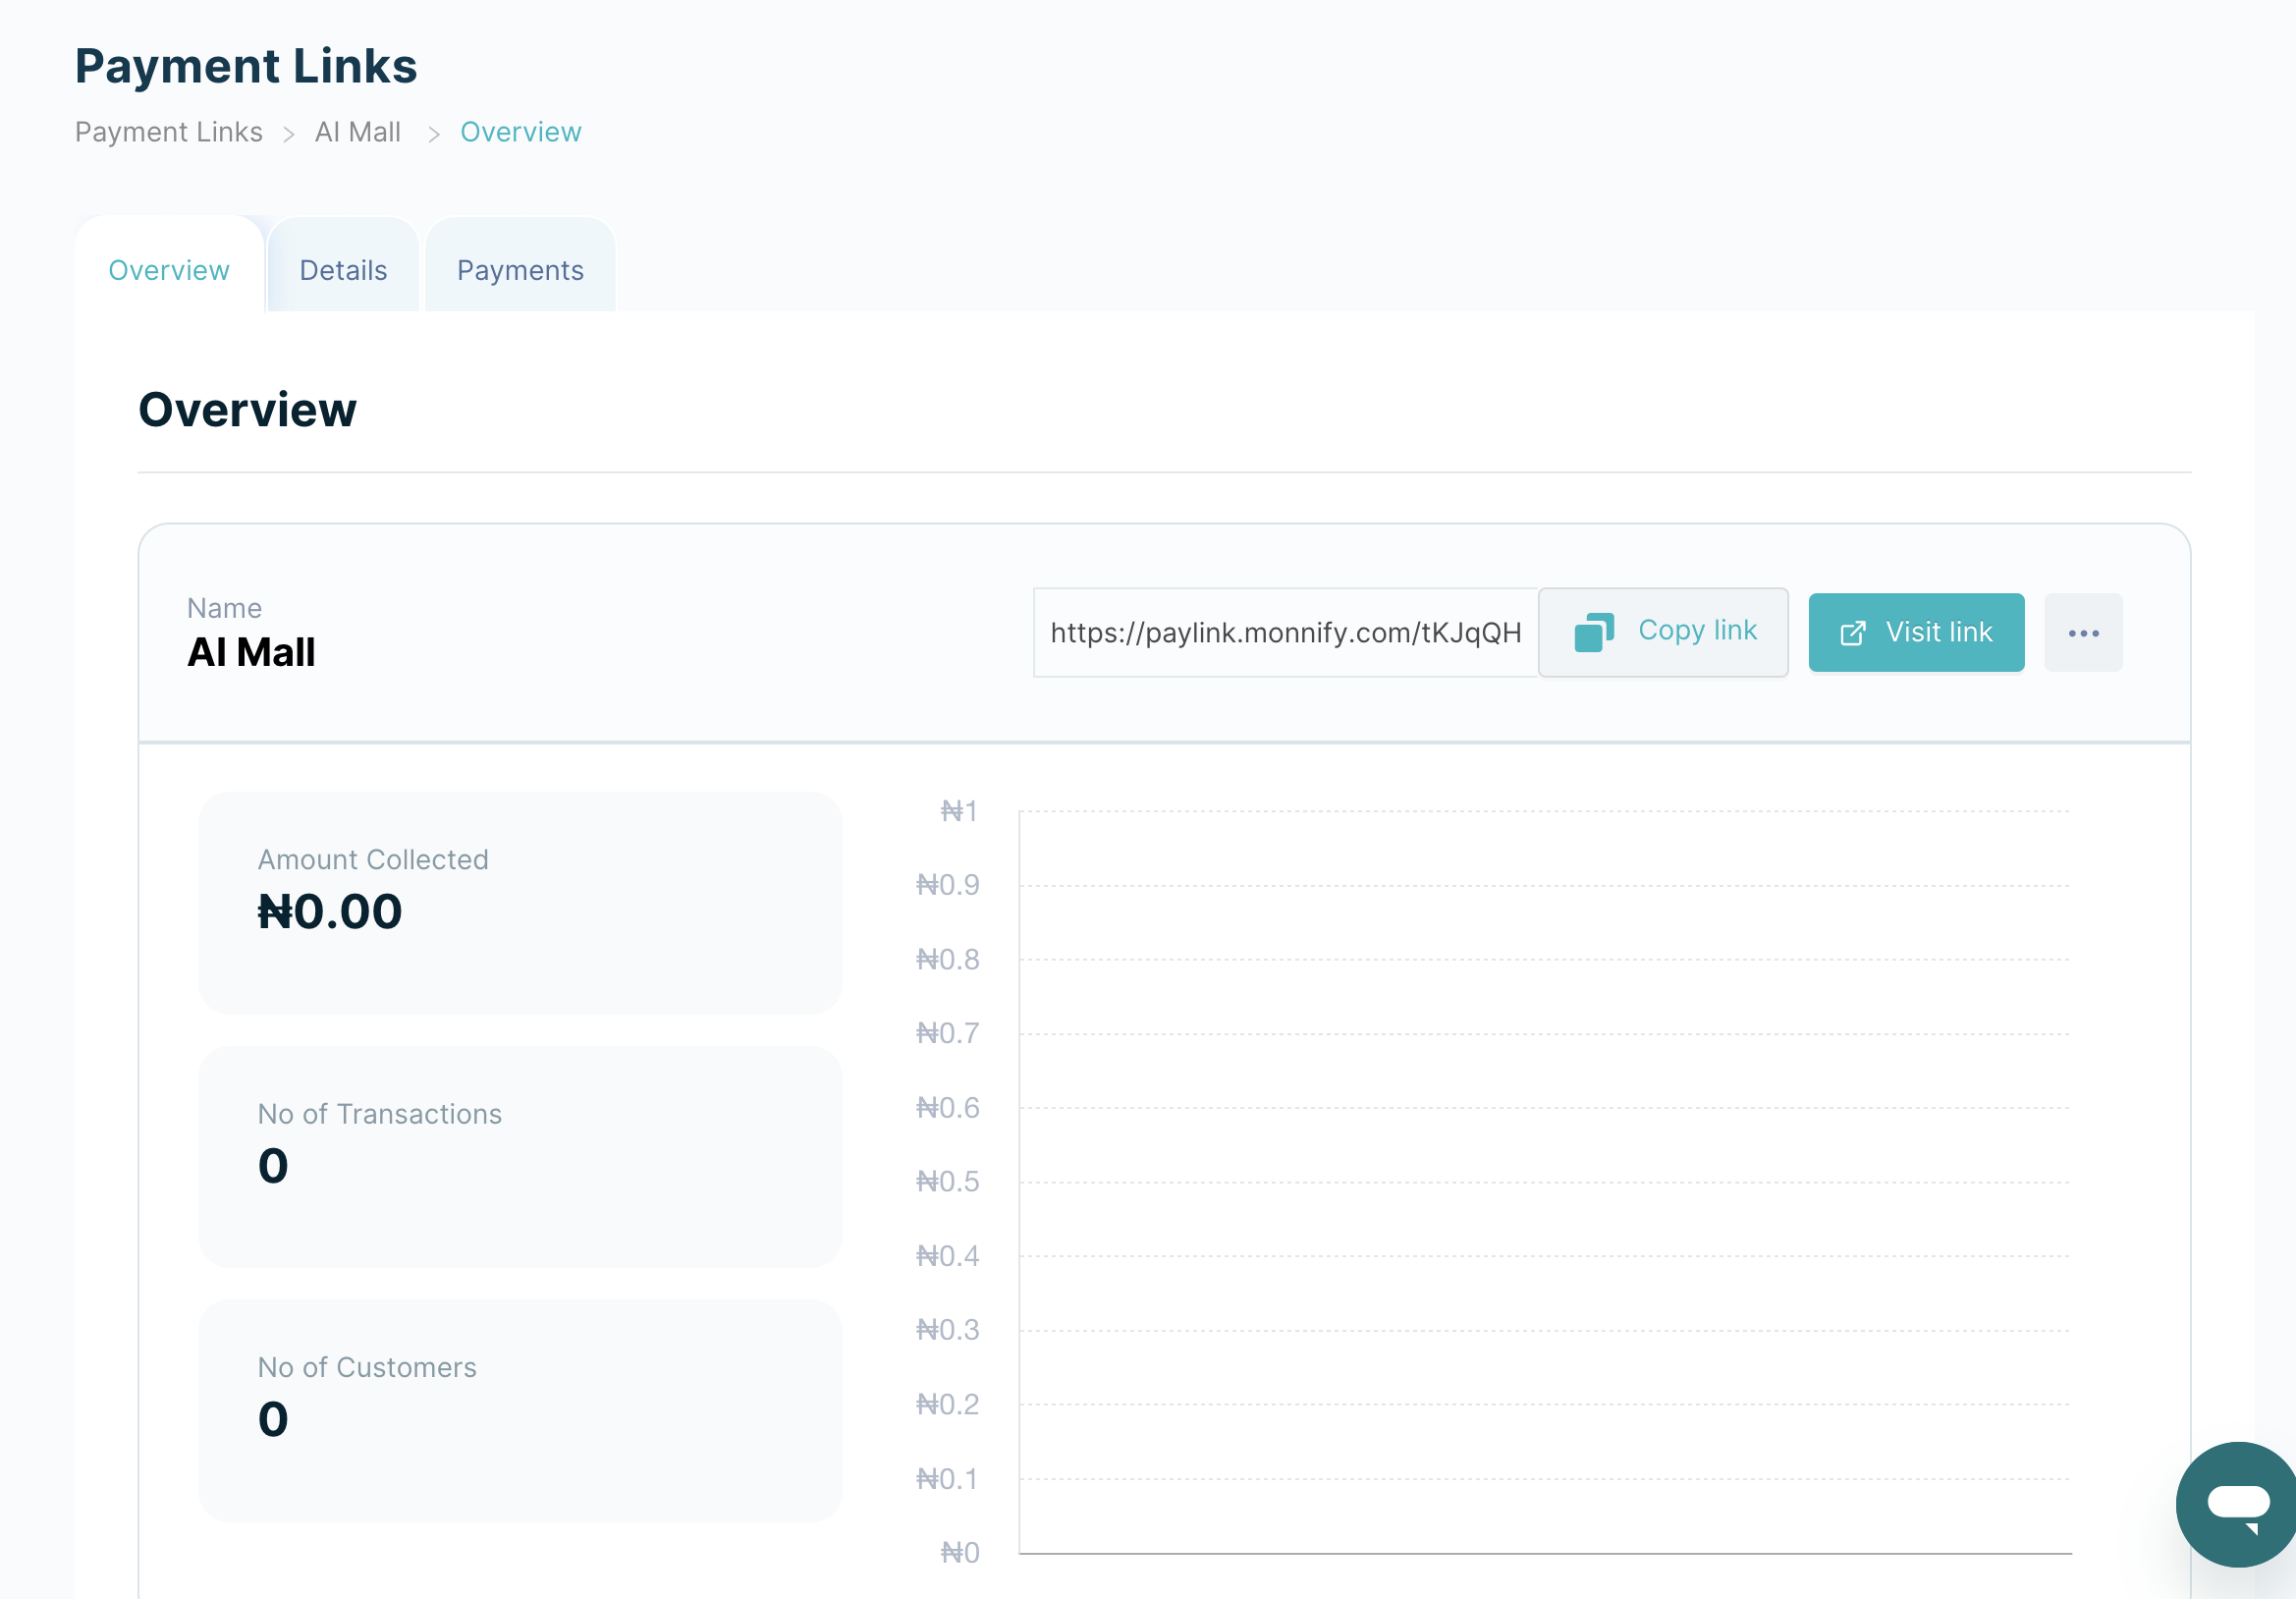Click the No of Transactions card

[x=520, y=1157]
